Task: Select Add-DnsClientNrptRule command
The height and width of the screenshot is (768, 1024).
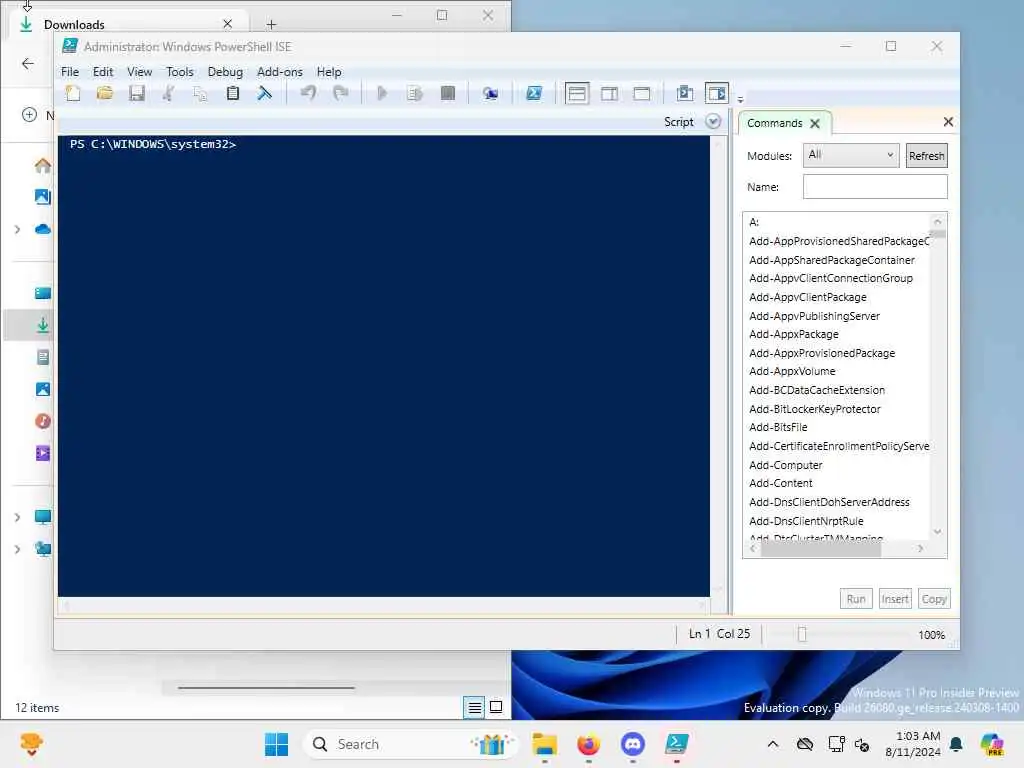Action: 806,521
